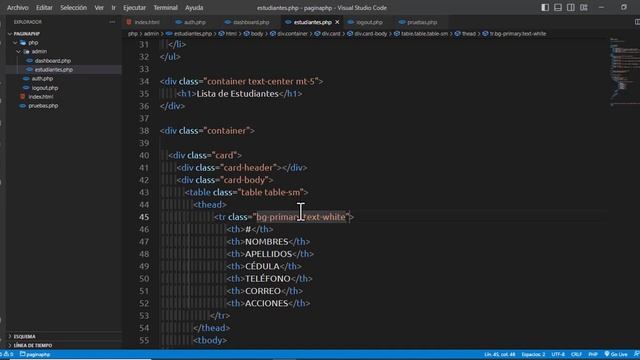Open the Archivo menu

[18, 8]
